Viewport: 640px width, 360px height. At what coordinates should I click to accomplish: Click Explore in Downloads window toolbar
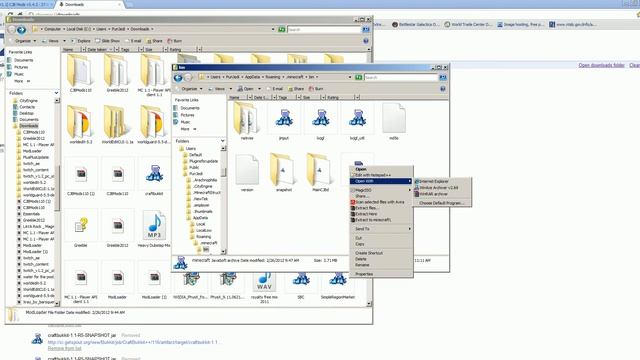click(x=81, y=41)
